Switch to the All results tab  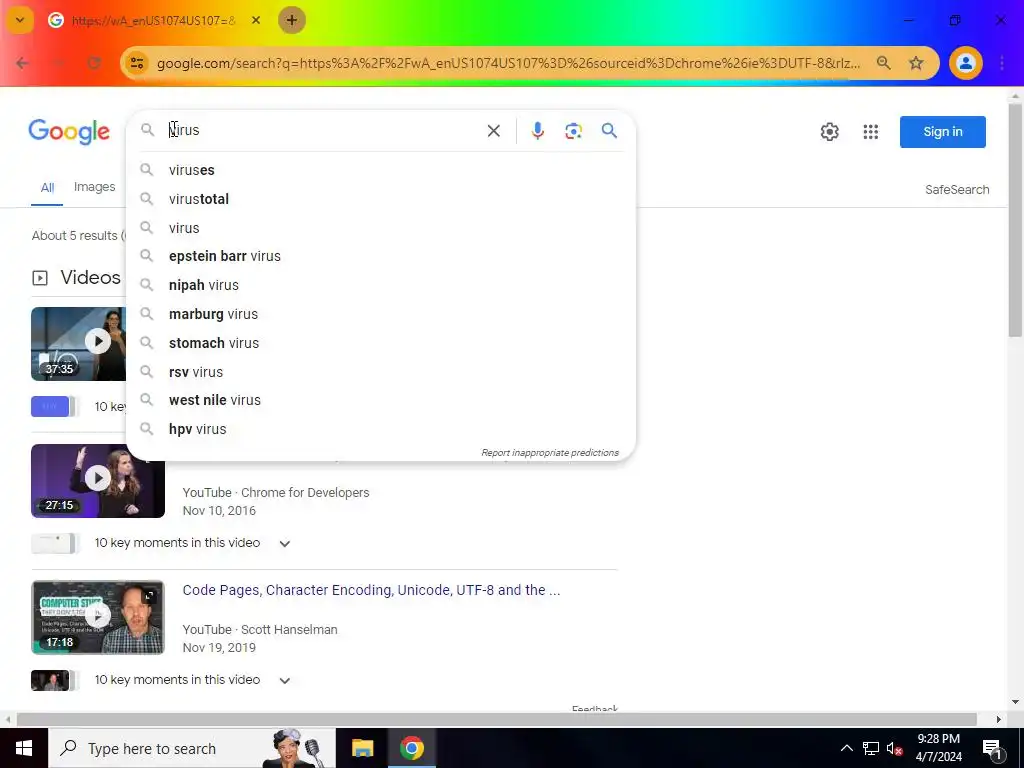click(x=47, y=188)
